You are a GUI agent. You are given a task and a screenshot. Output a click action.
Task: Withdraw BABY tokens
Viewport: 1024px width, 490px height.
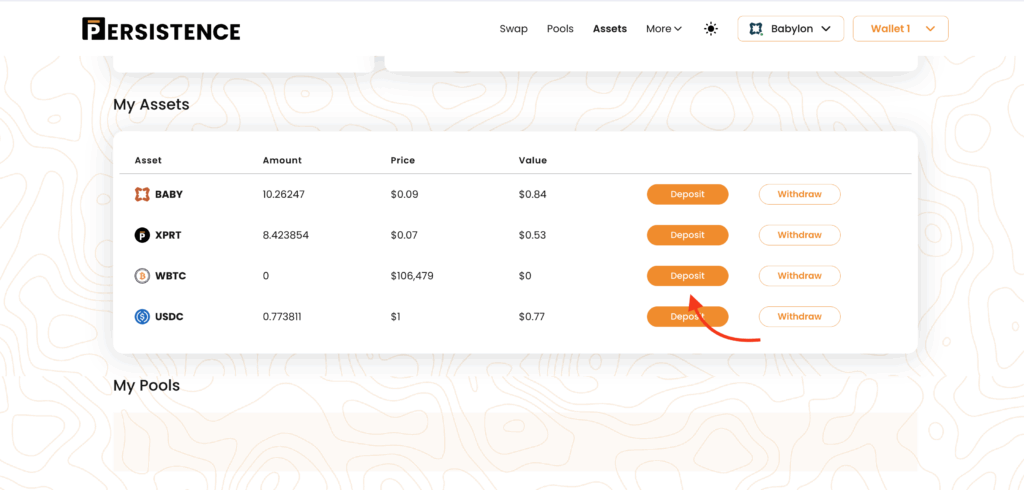coord(799,194)
